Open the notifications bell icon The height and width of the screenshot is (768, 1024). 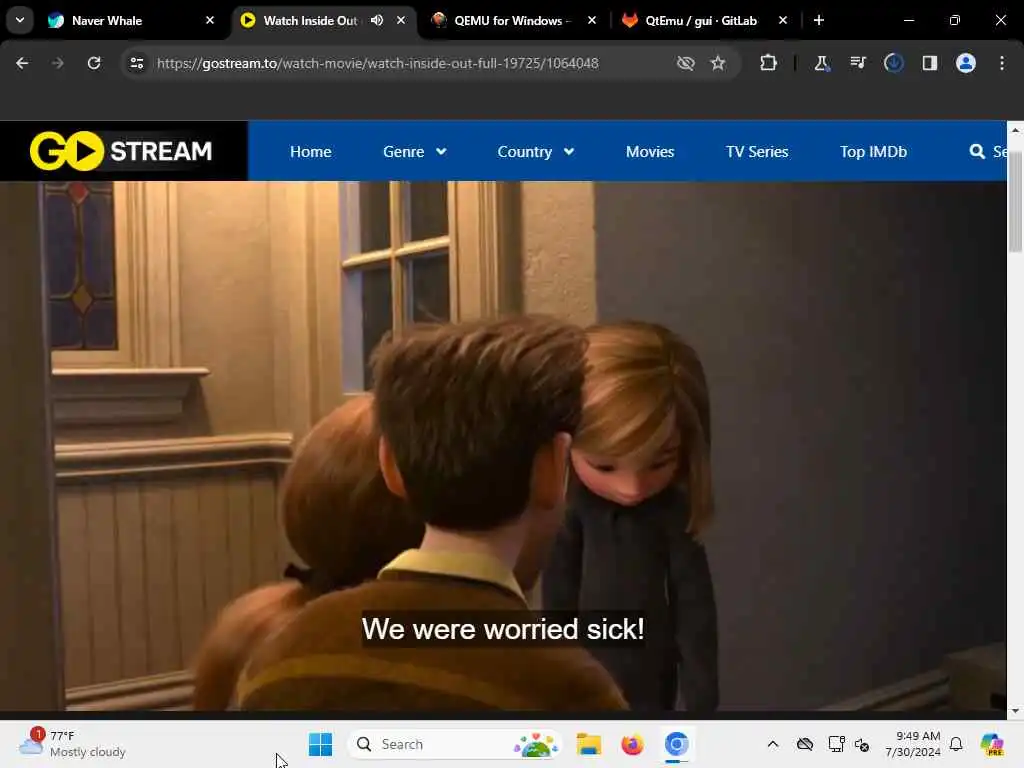point(956,744)
